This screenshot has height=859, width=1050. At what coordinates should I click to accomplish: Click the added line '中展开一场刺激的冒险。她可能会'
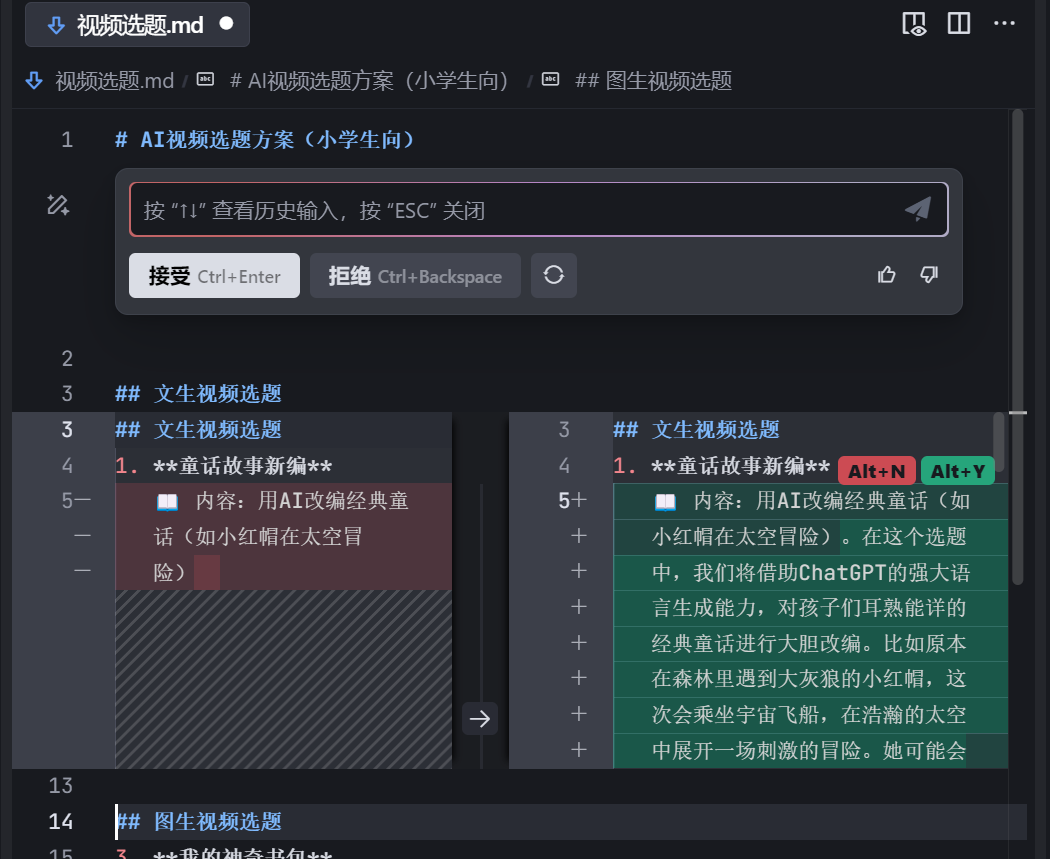pyautogui.click(x=809, y=751)
